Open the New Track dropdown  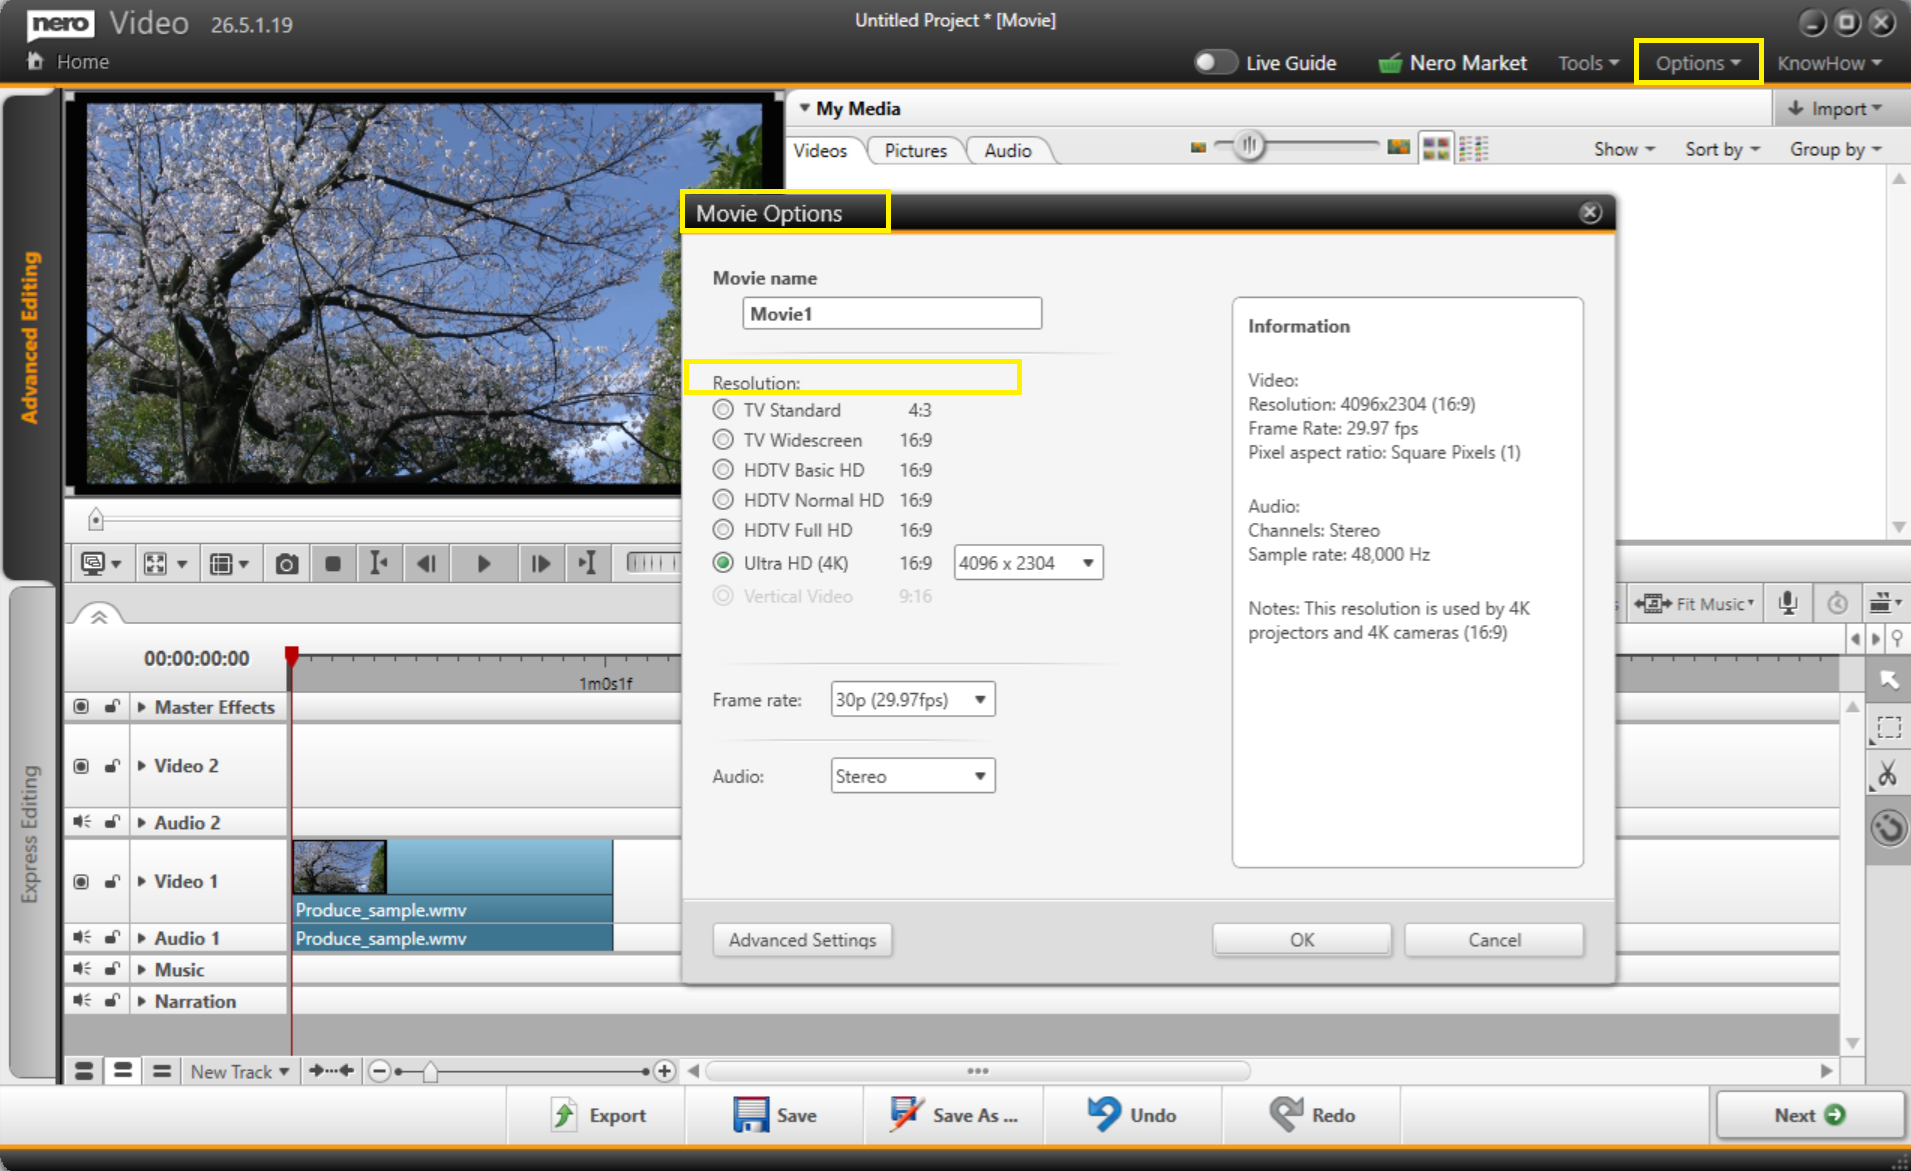click(x=239, y=1071)
